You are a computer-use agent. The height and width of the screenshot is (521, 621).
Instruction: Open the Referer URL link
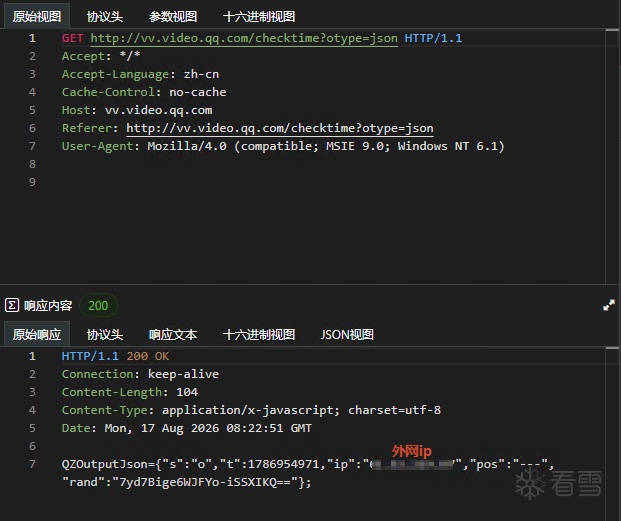tap(280, 128)
